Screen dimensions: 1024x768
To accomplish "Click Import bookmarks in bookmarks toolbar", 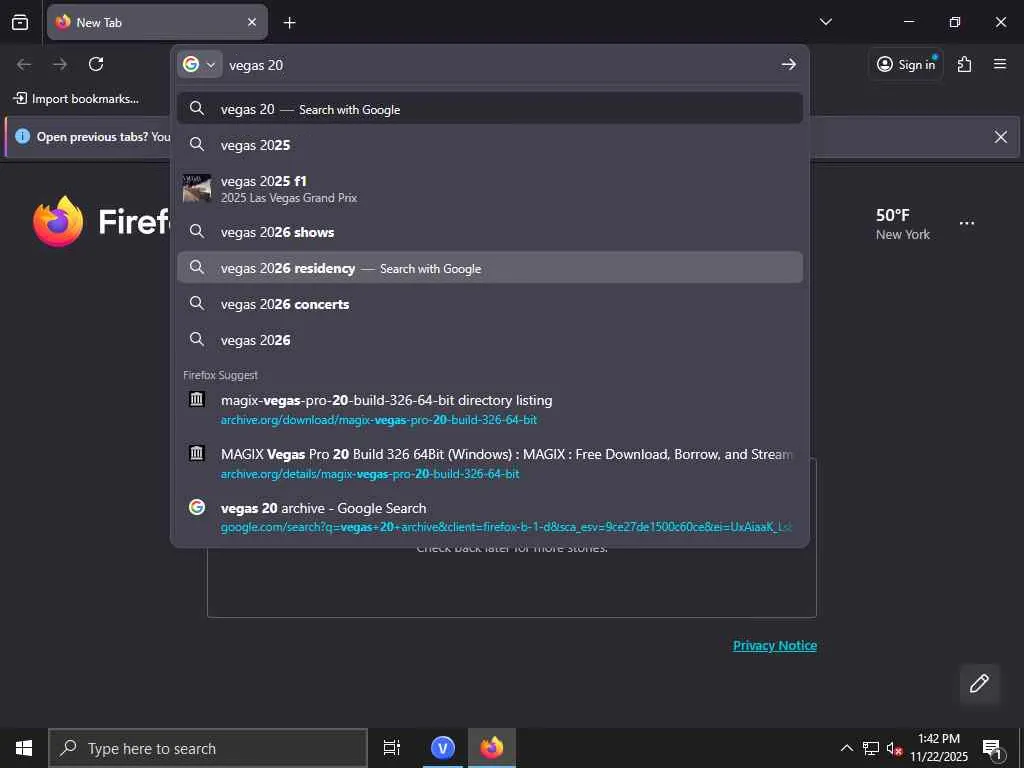I will [x=76, y=99].
